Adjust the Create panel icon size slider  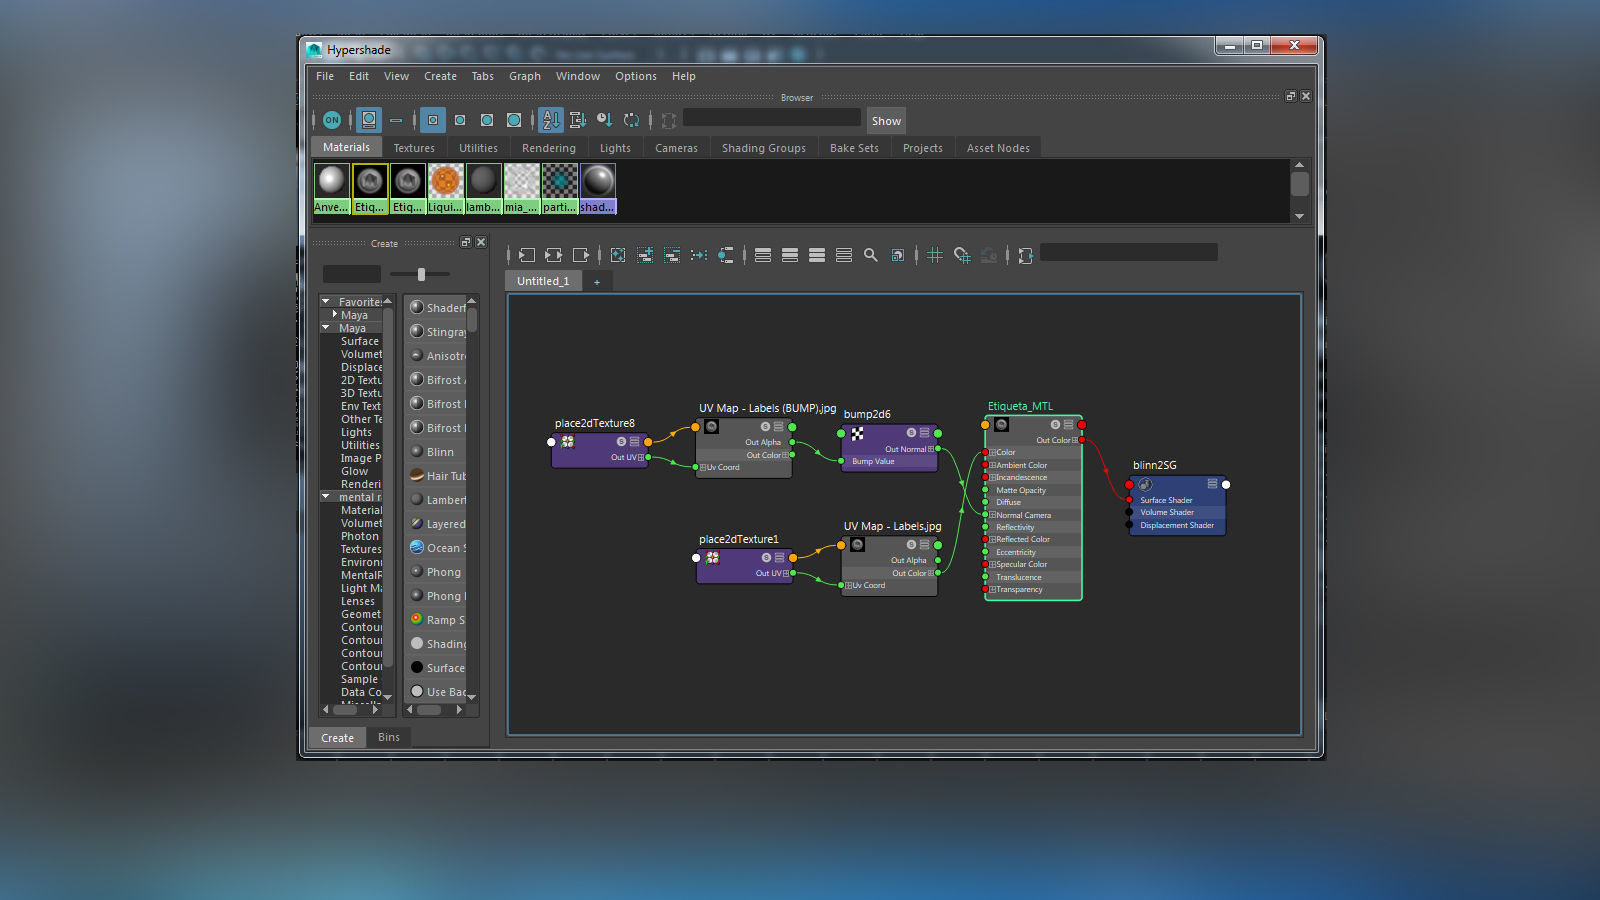[421, 274]
